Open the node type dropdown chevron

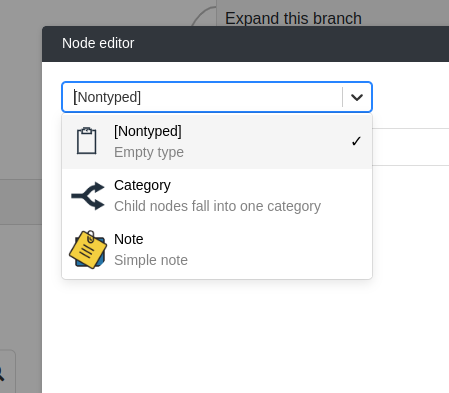pos(357,97)
